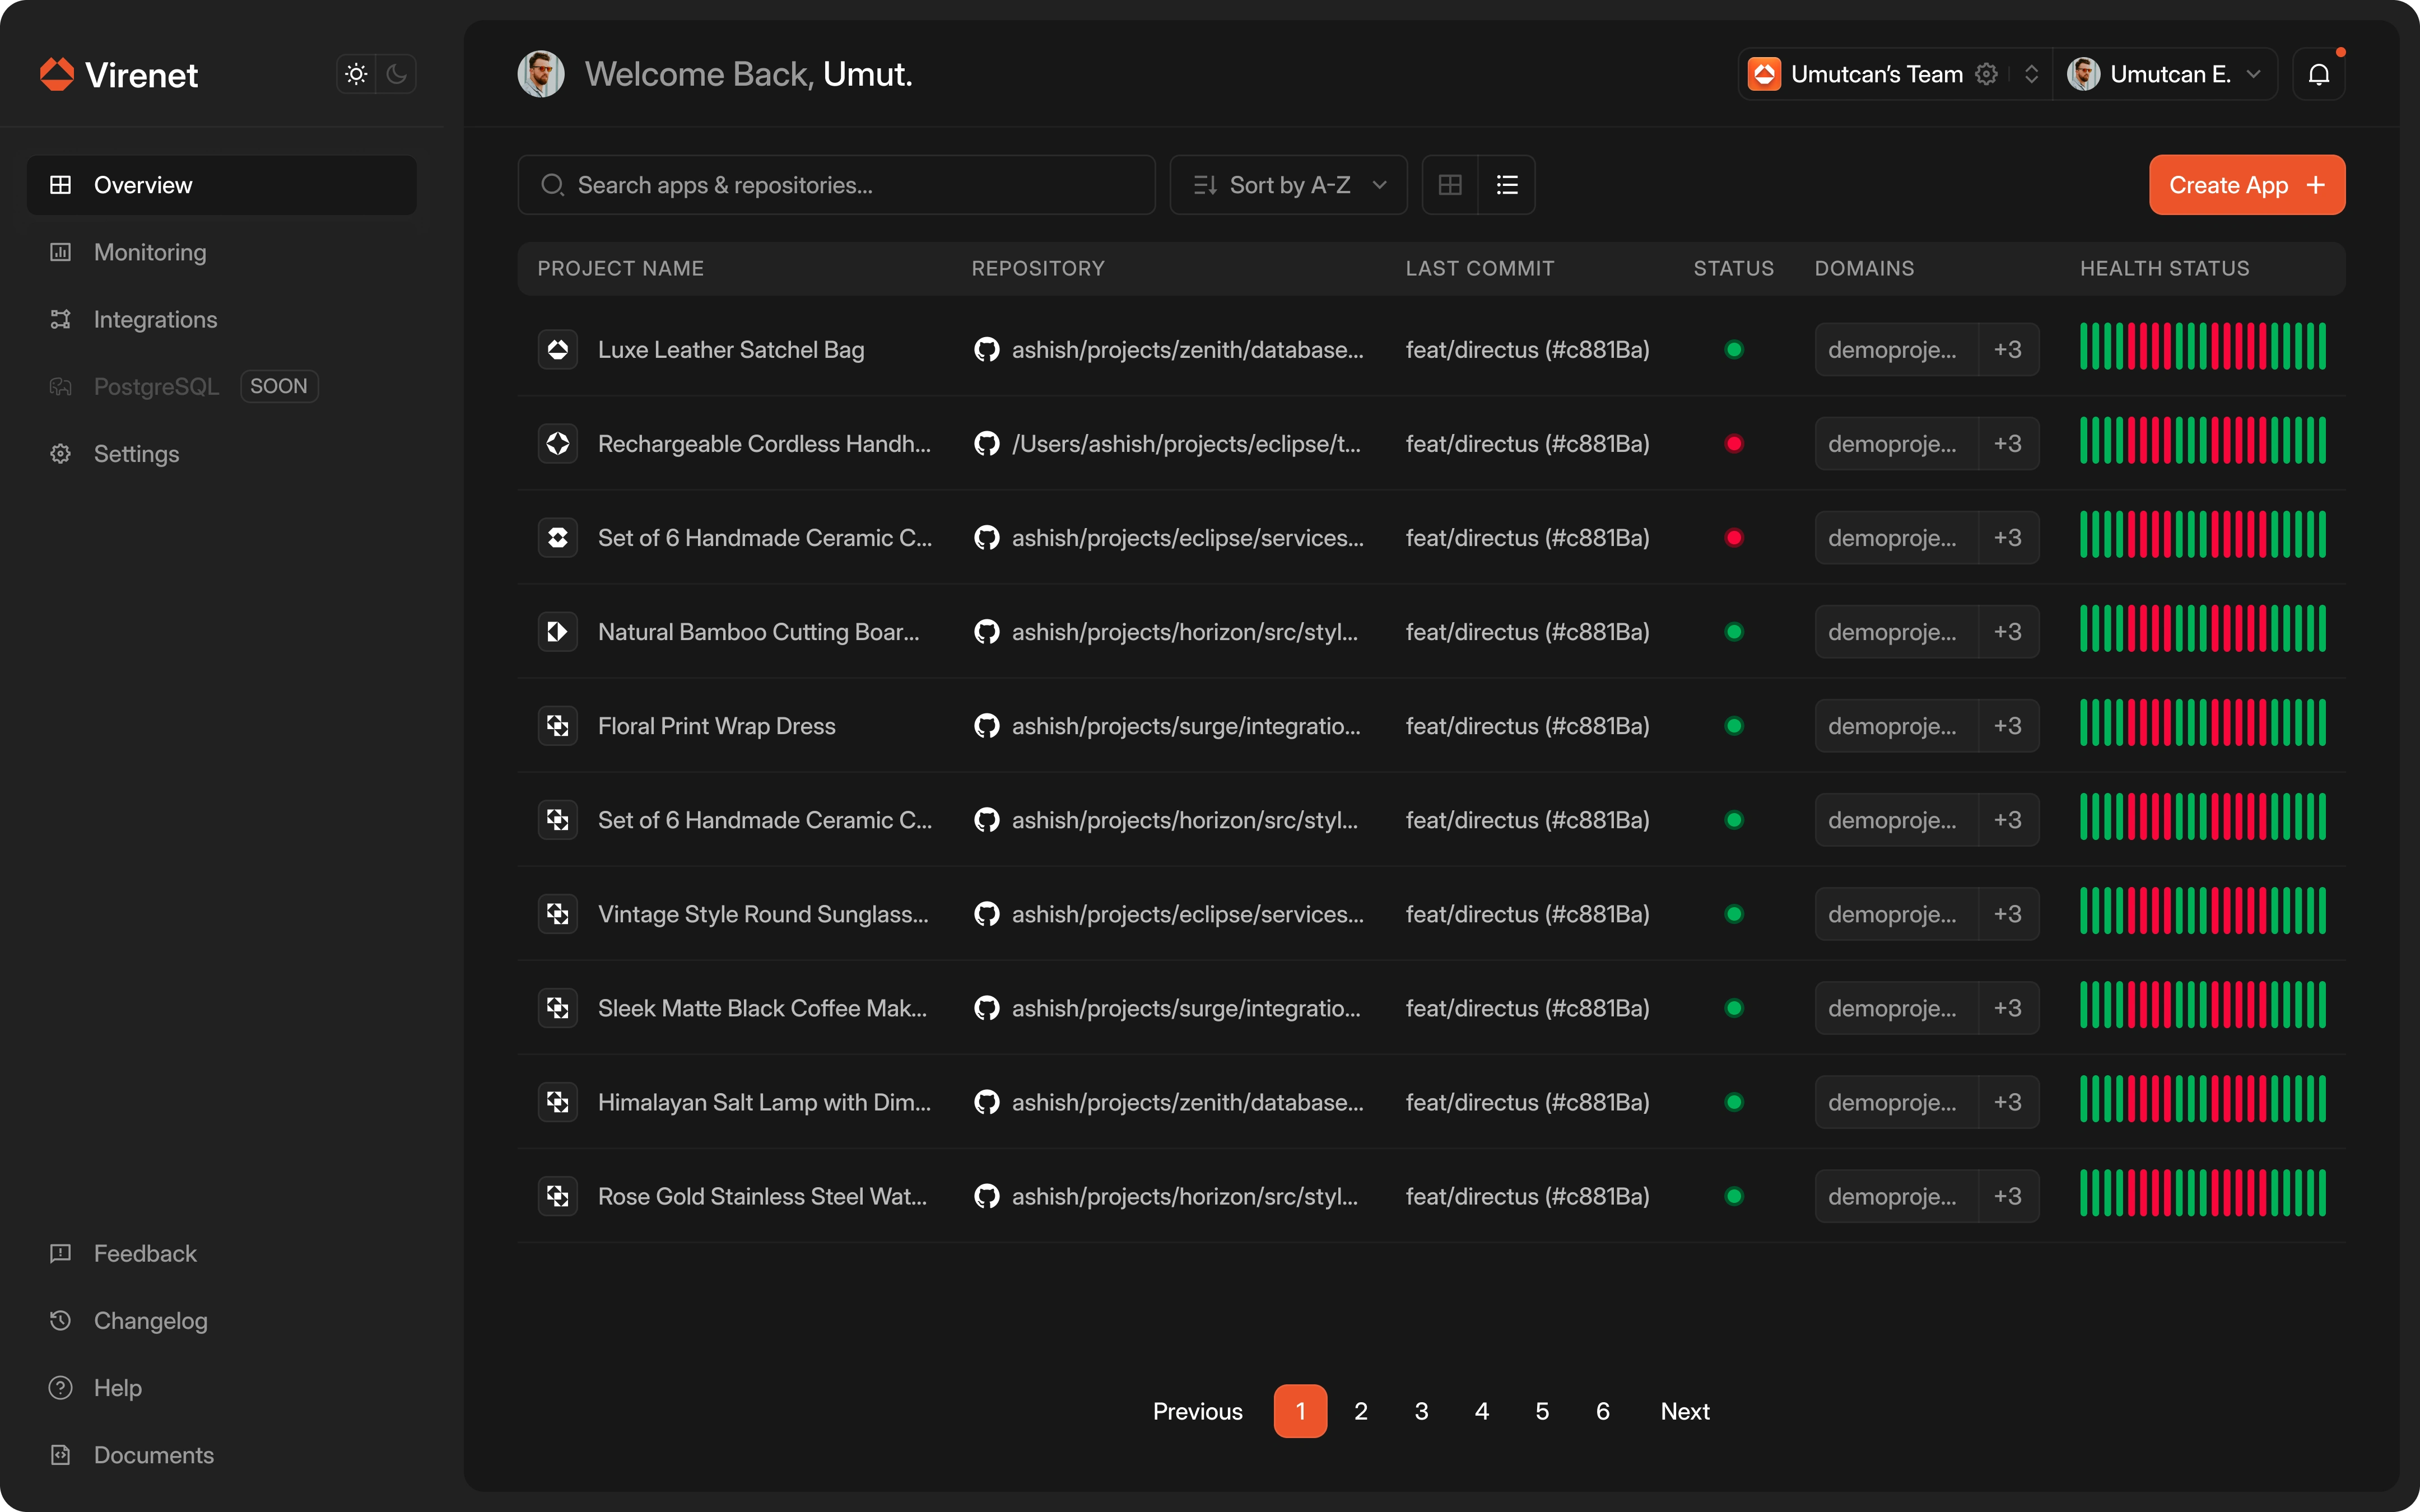Click the notification bell icon

pyautogui.click(x=2318, y=74)
